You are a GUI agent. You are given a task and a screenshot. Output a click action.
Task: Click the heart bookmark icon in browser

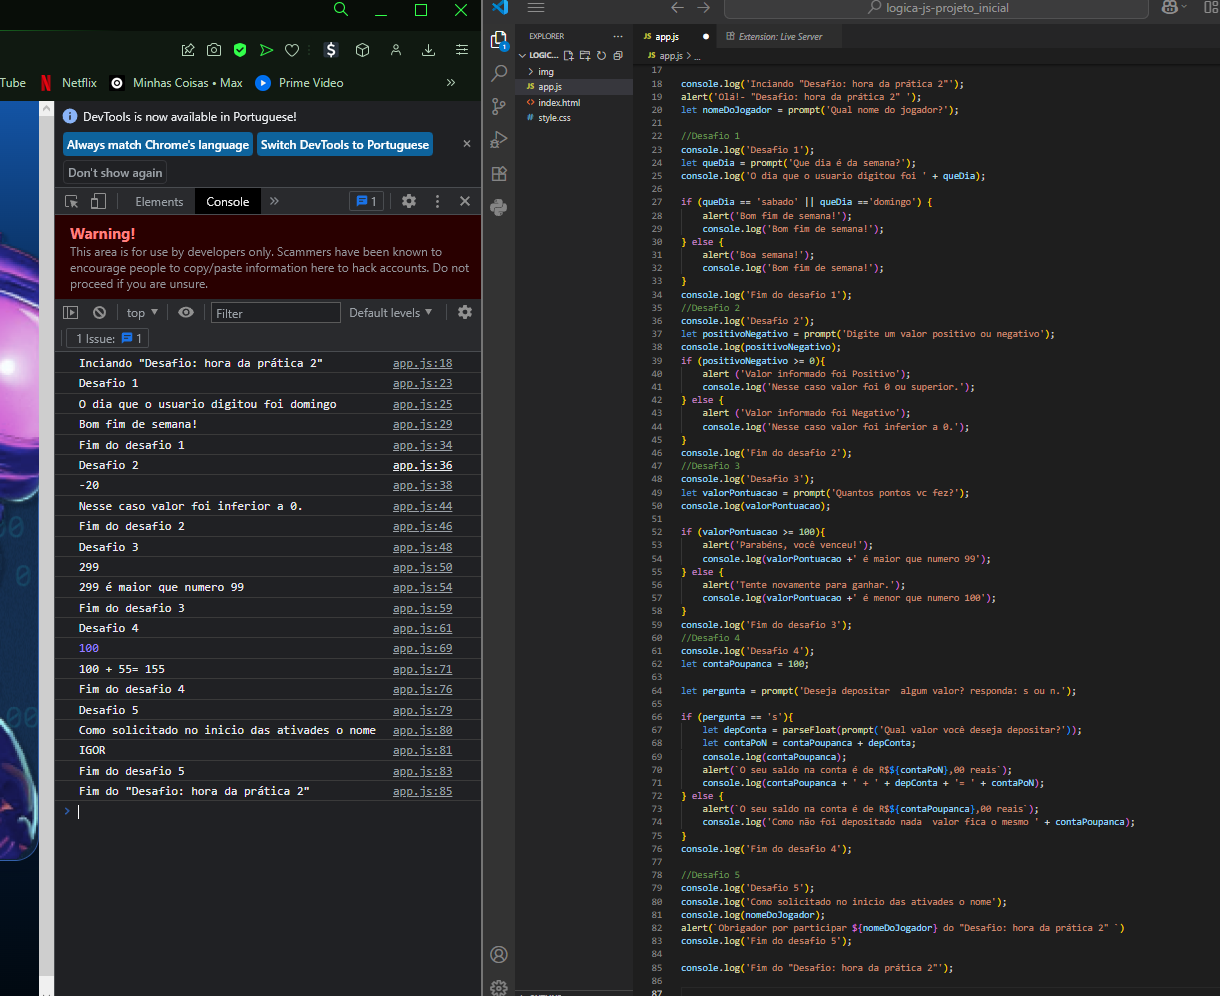click(292, 50)
